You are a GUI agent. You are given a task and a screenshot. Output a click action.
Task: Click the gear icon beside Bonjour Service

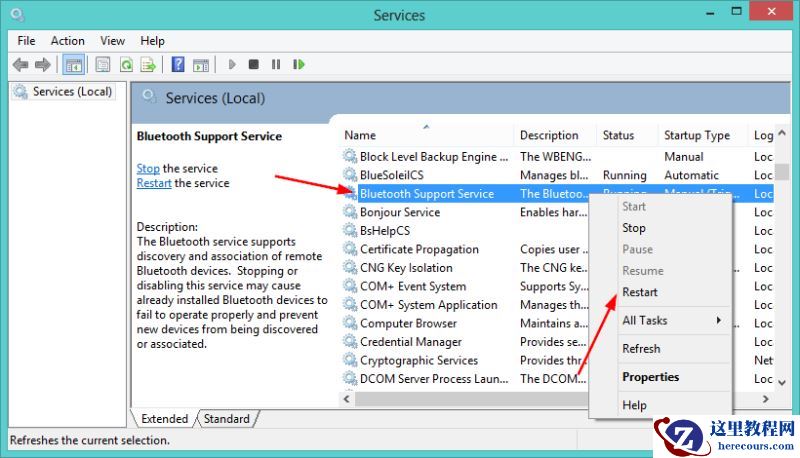350,212
